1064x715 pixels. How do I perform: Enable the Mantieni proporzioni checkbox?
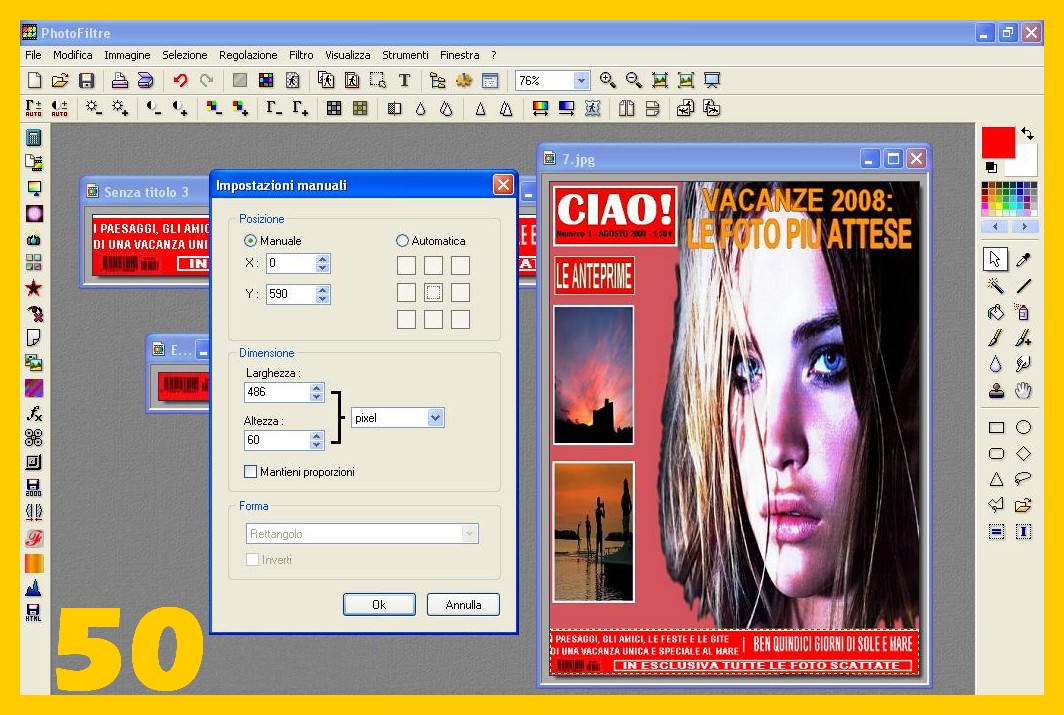point(251,471)
